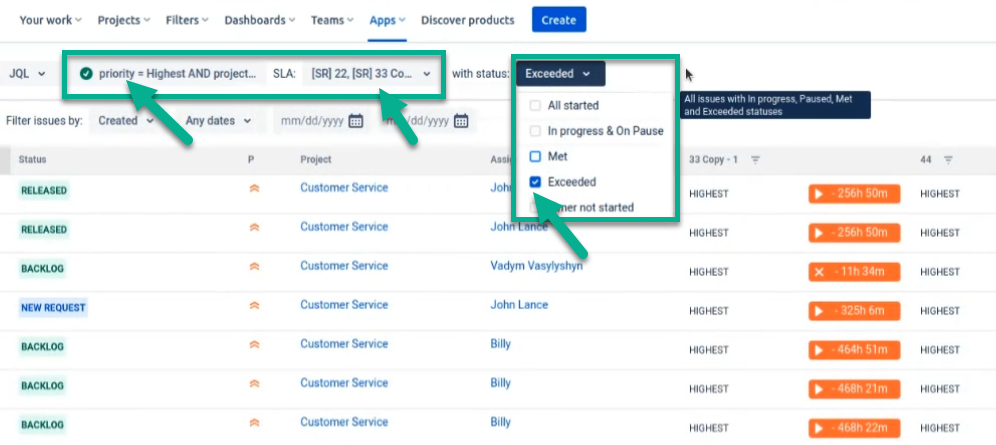Click the -11h 34m stopped SLA badge

[854, 271]
